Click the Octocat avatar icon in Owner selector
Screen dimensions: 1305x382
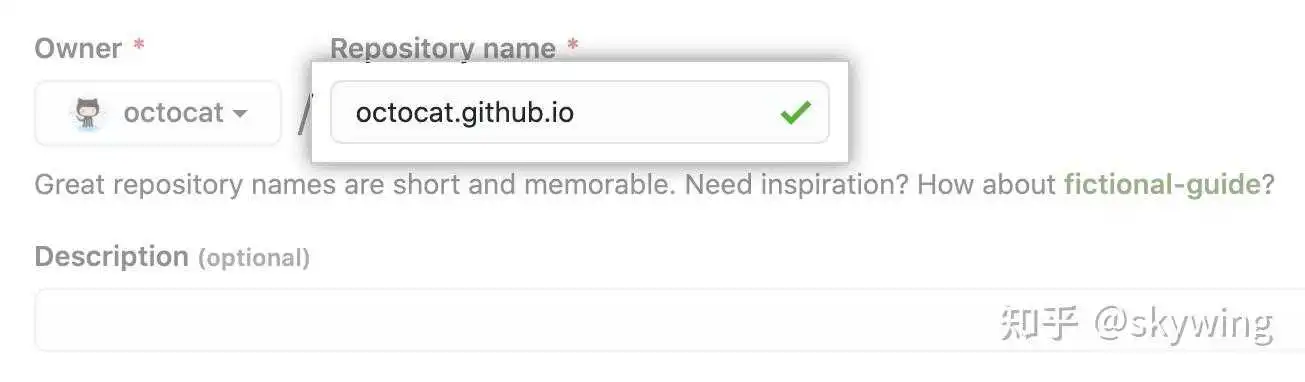[88, 114]
